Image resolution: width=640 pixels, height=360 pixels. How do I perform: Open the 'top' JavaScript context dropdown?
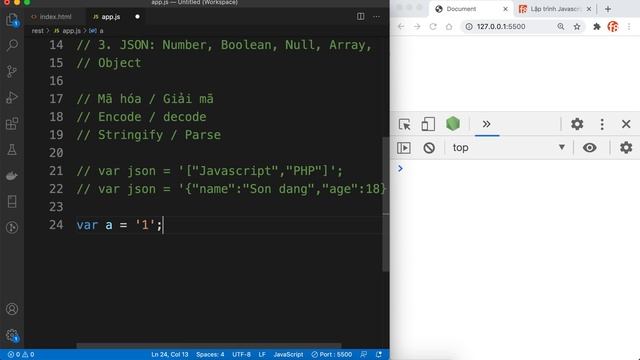(x=509, y=148)
